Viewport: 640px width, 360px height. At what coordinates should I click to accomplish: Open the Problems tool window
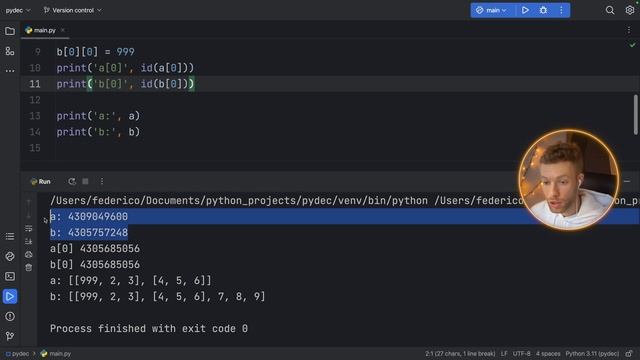pyautogui.click(x=10, y=316)
